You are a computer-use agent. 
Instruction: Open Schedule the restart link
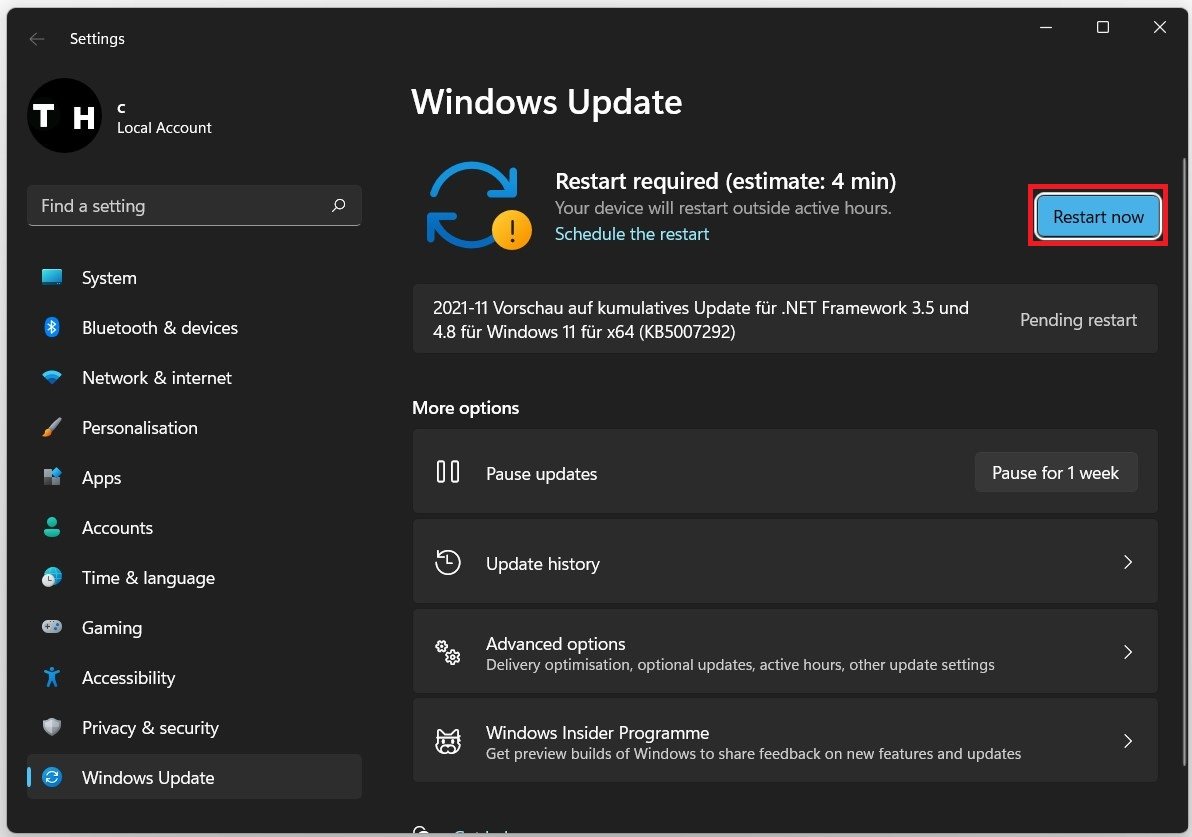click(631, 233)
